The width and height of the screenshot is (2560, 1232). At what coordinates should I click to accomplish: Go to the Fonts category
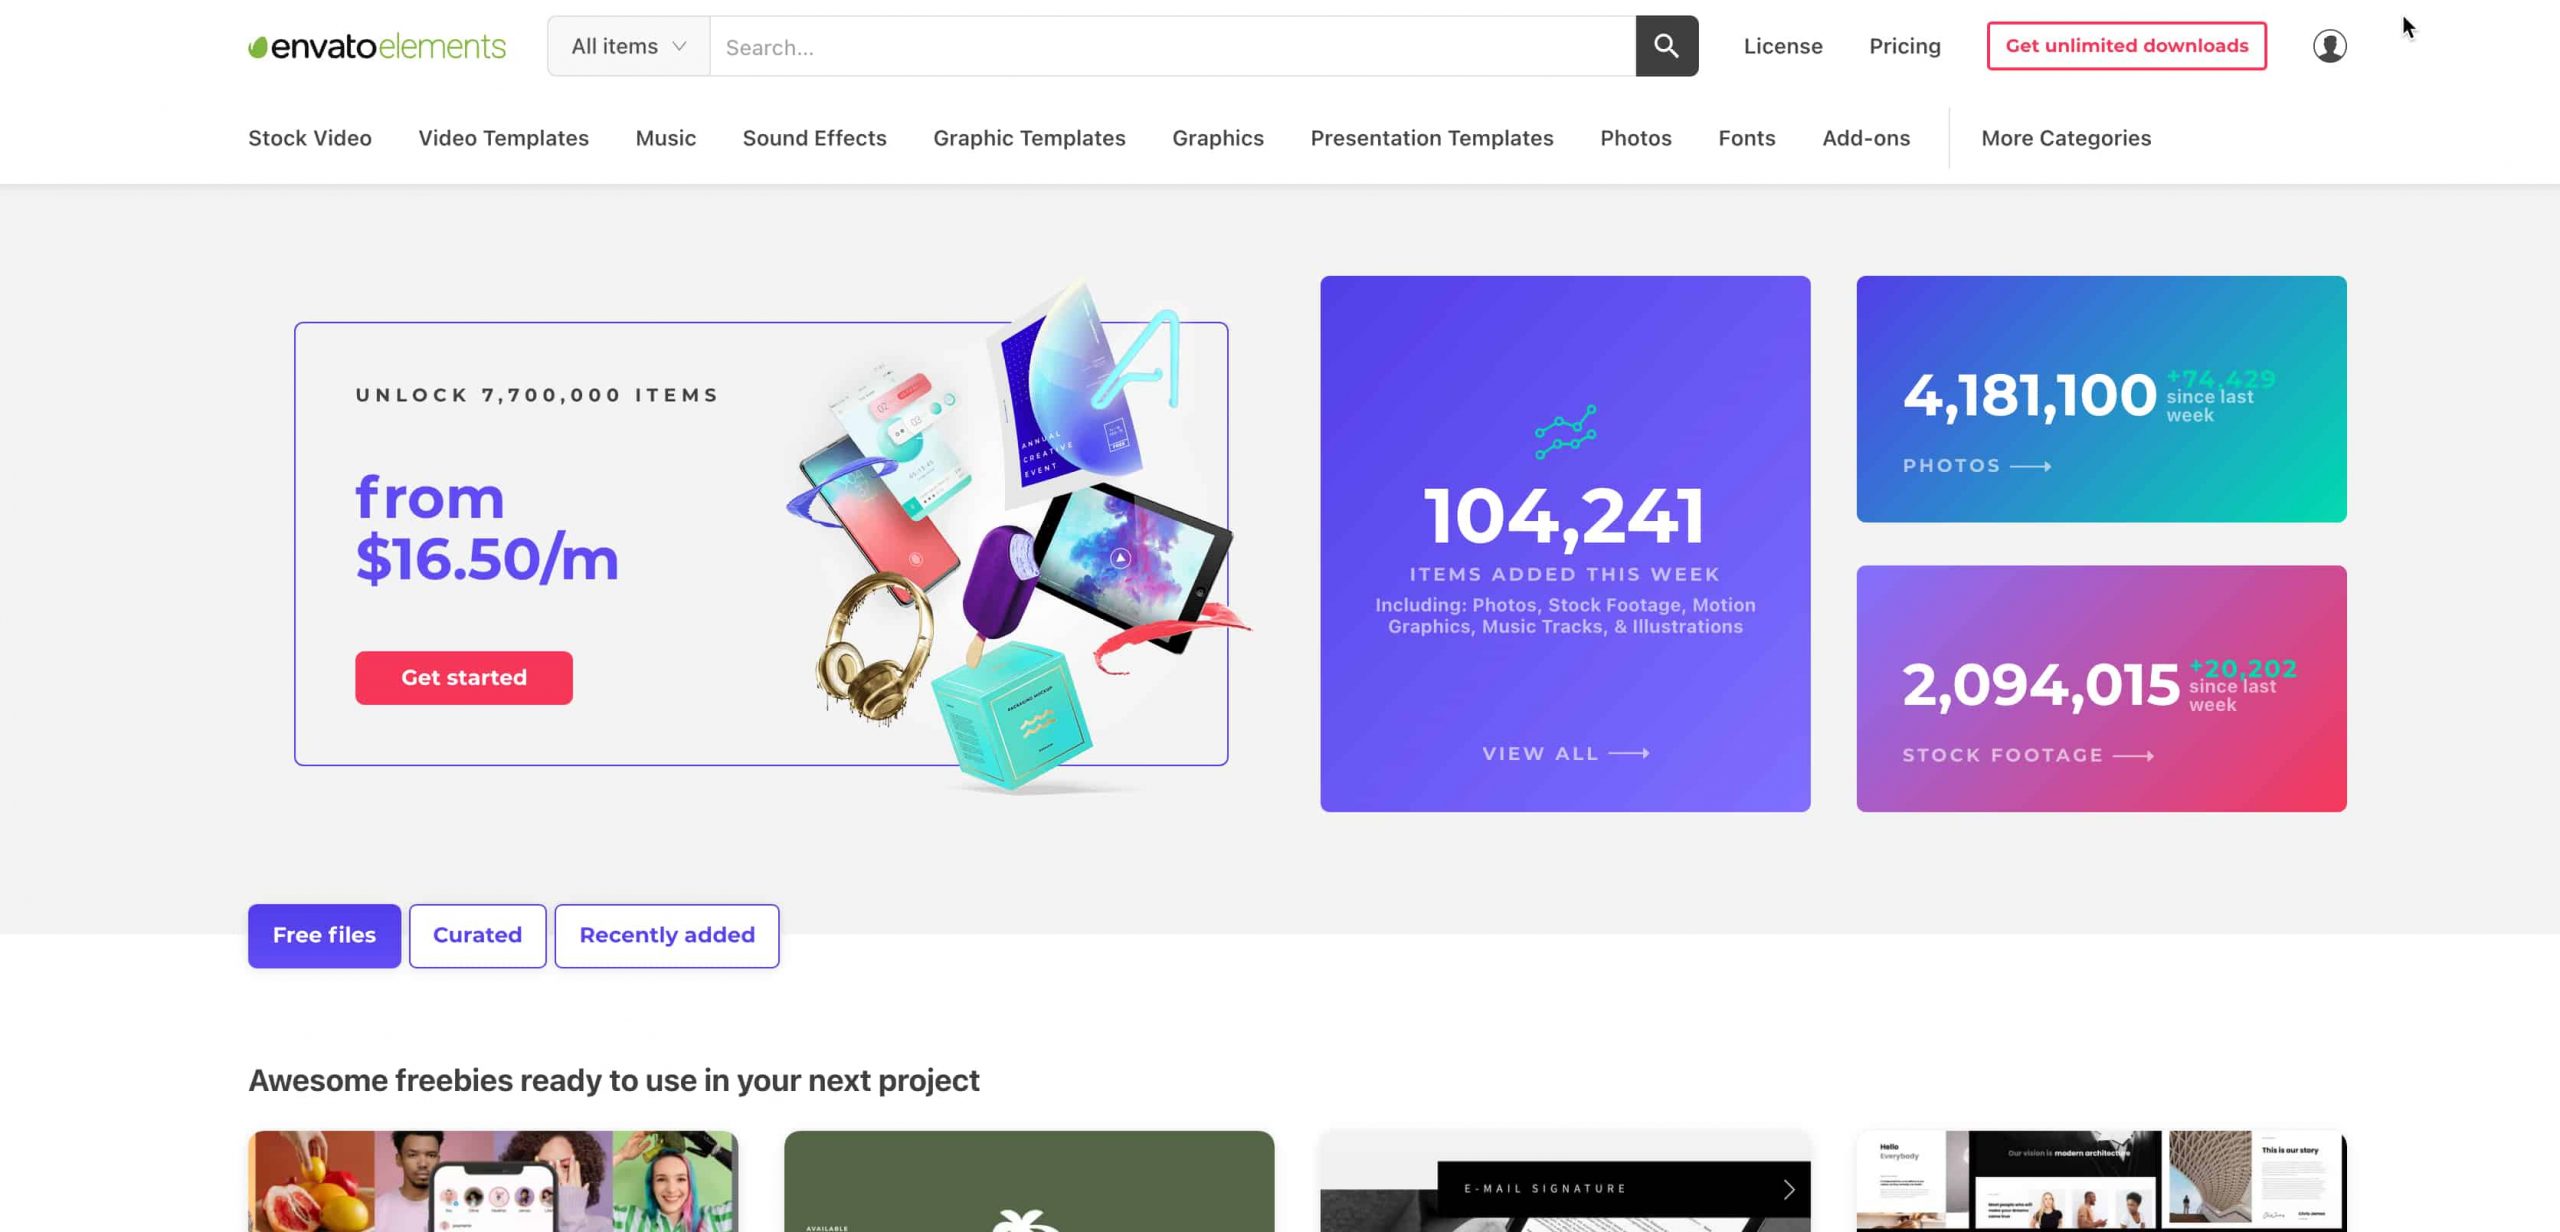[x=1746, y=138]
